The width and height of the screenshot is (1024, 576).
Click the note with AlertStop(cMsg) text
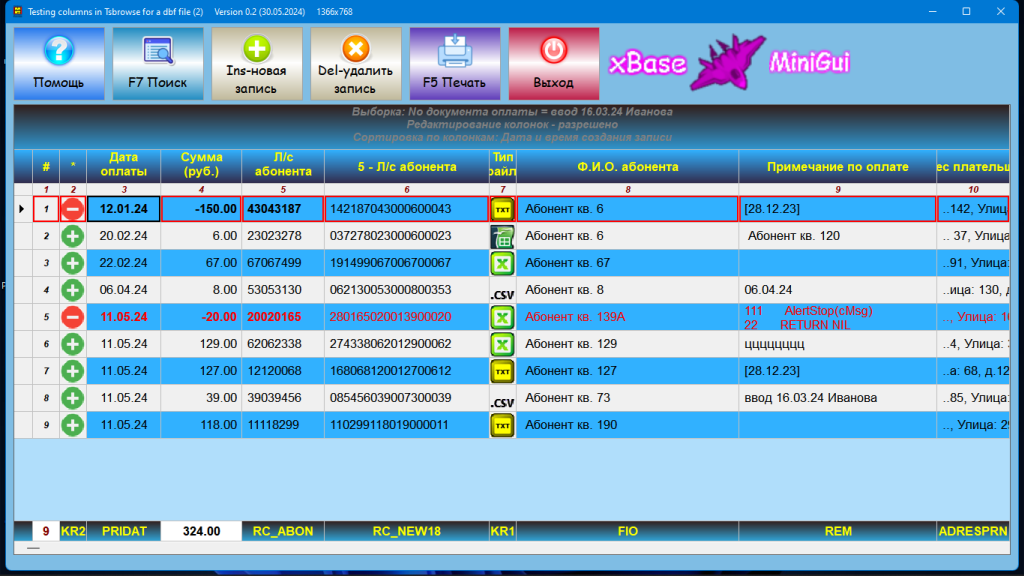[837, 317]
